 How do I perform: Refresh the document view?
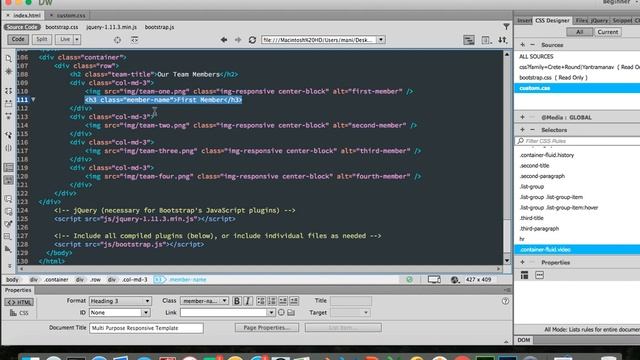click(252, 40)
